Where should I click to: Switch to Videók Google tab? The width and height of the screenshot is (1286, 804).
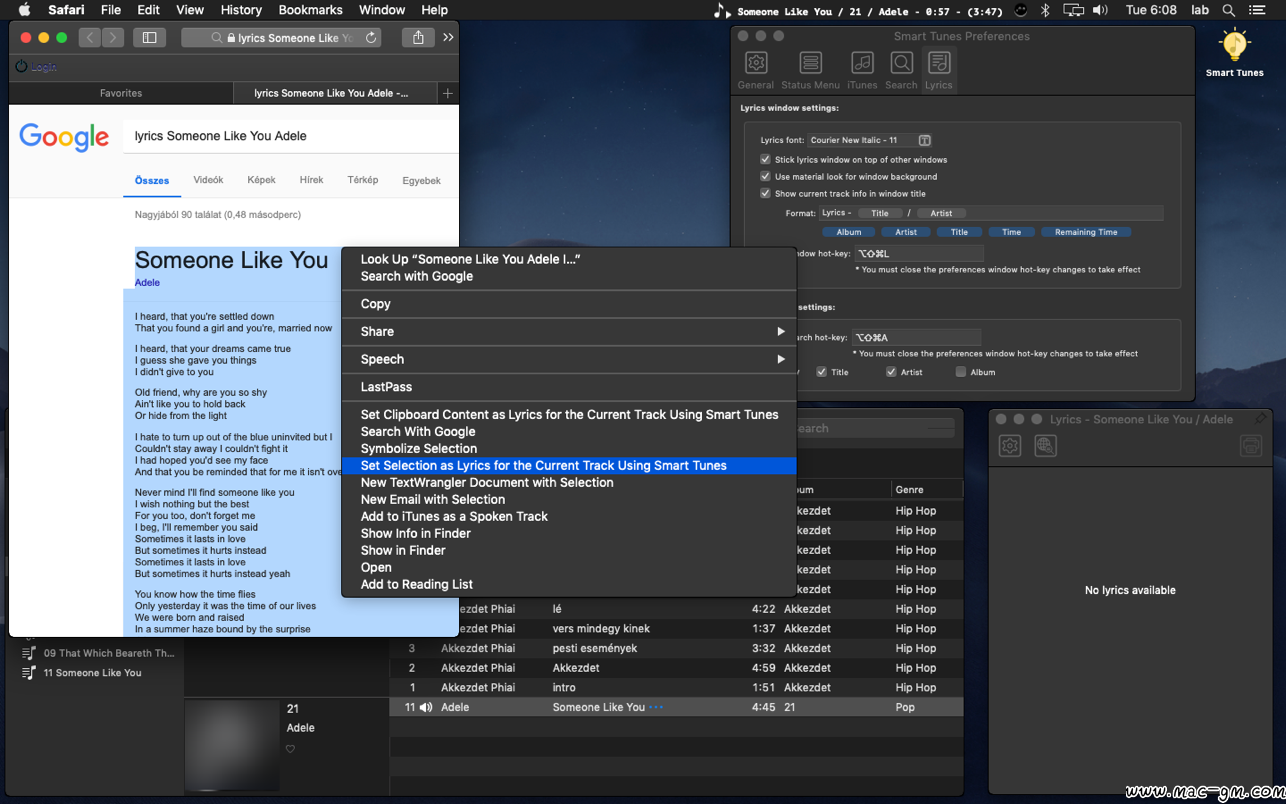click(x=208, y=180)
